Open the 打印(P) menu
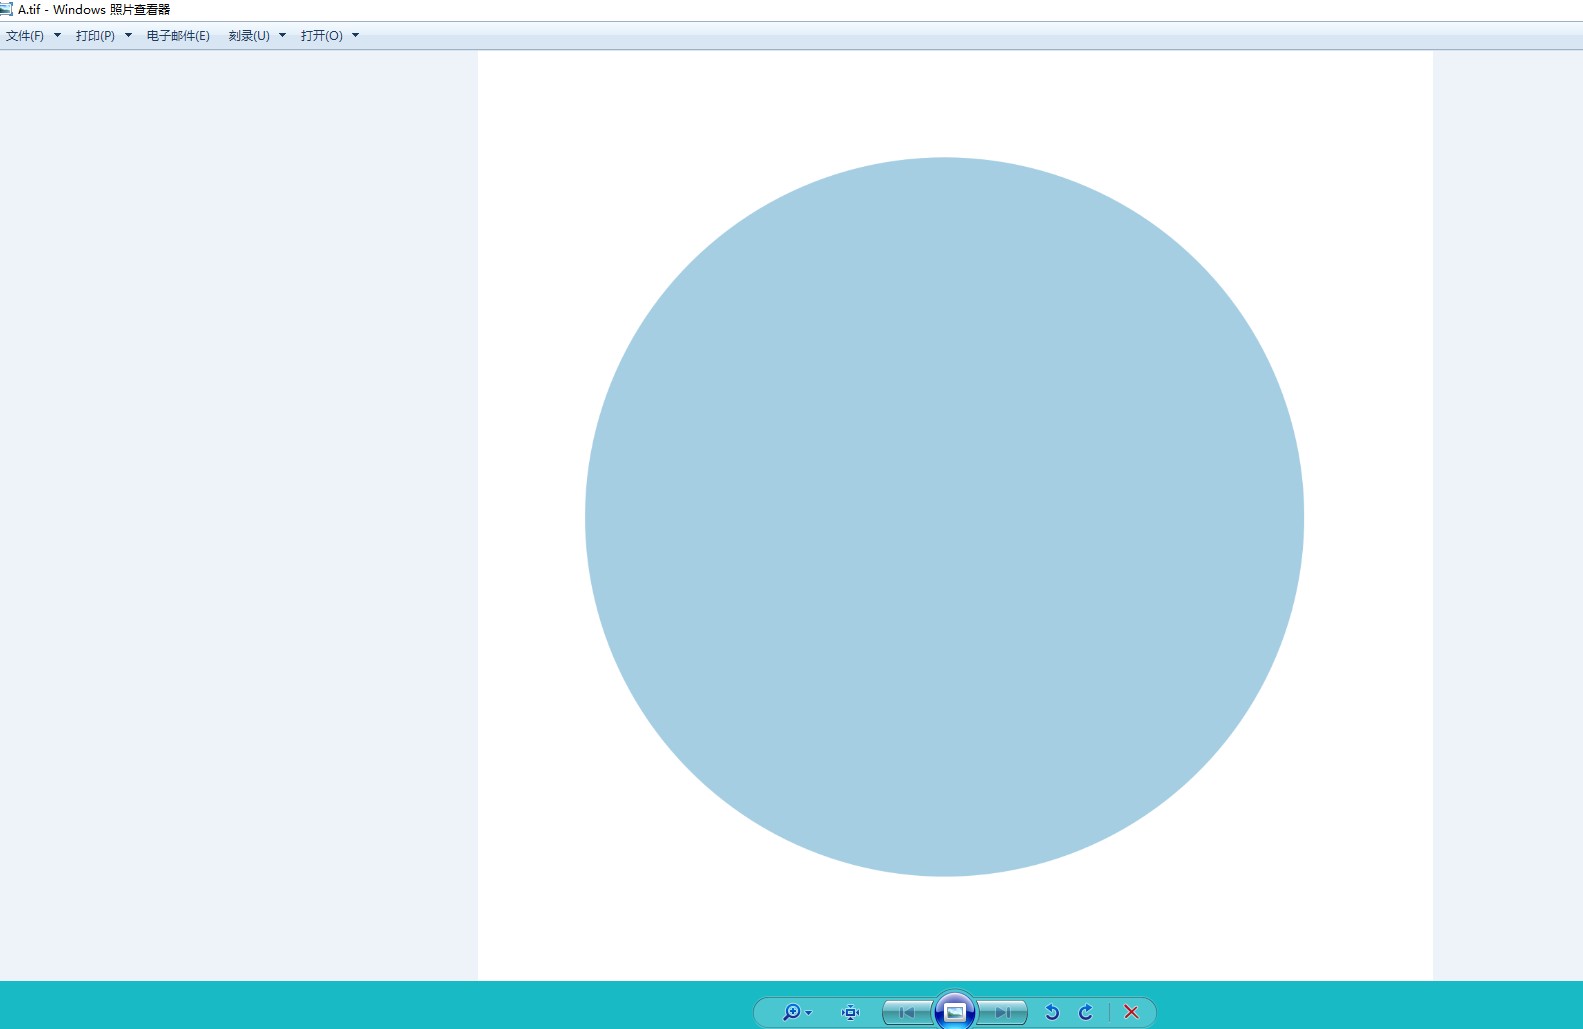 pos(95,36)
